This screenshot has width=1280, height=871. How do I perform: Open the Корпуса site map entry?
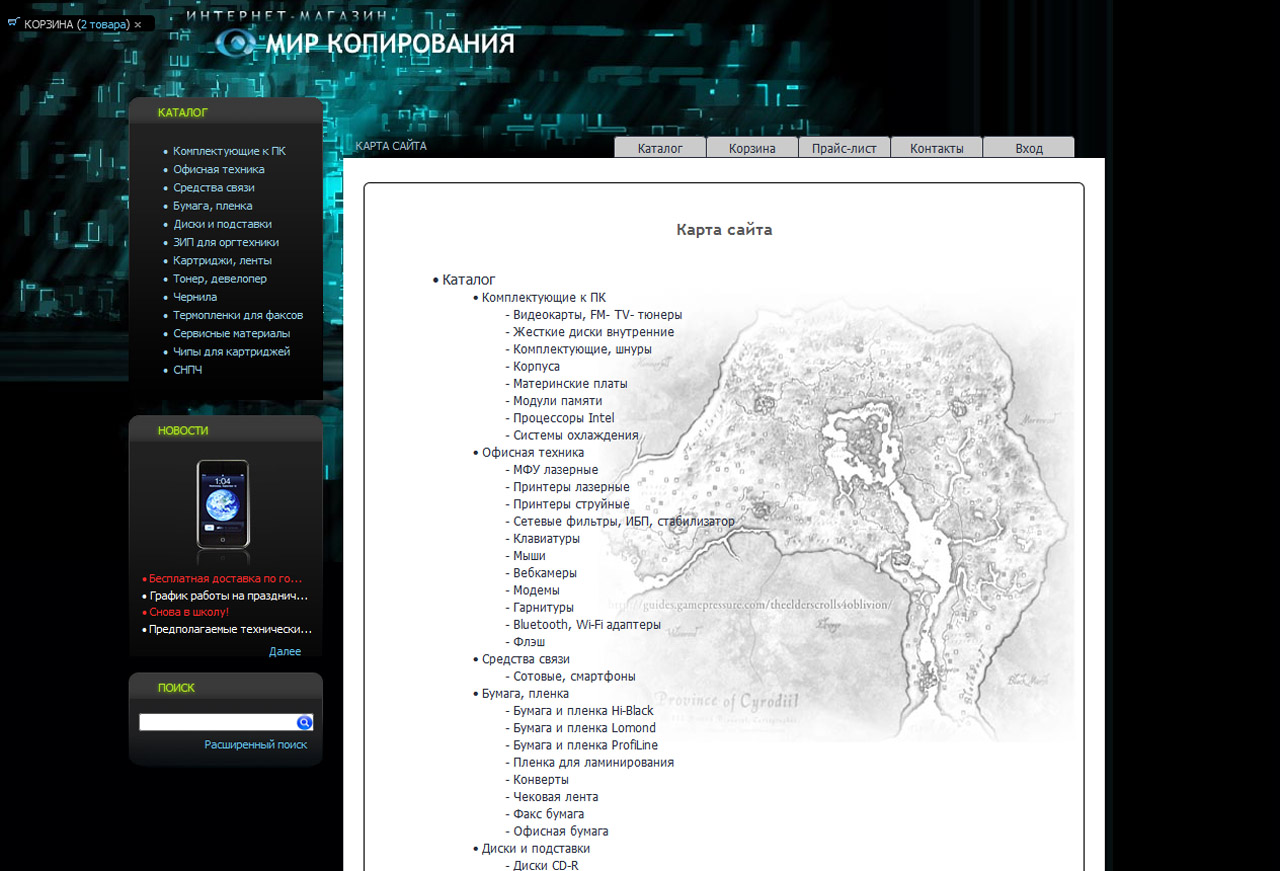click(x=536, y=366)
